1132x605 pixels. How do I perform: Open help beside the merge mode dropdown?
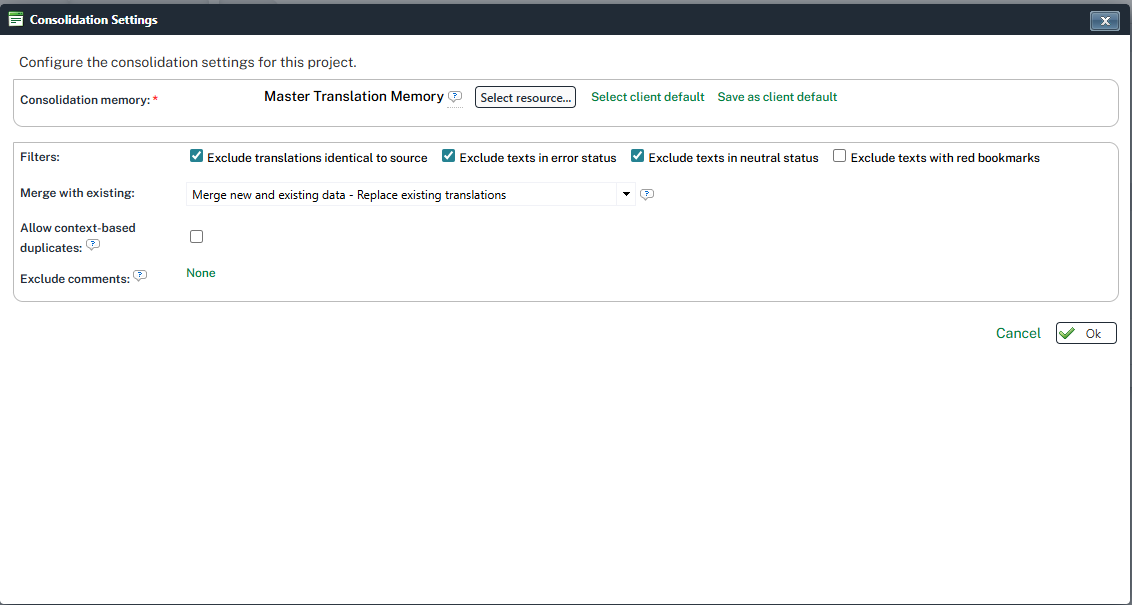click(x=647, y=194)
